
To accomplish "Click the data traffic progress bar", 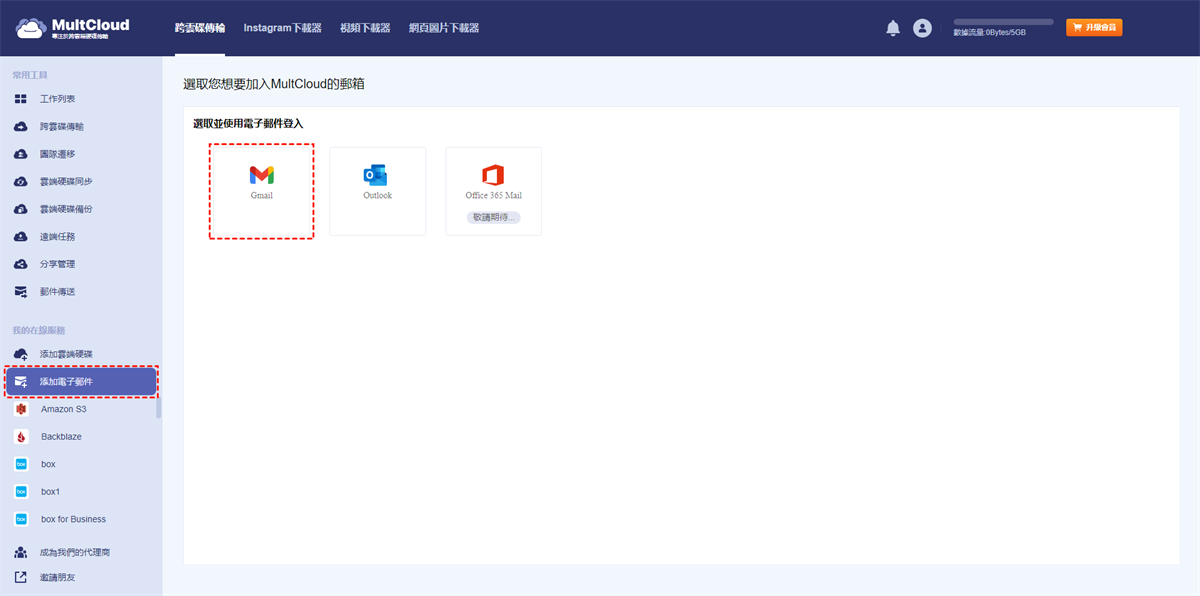I will click(x=1003, y=21).
